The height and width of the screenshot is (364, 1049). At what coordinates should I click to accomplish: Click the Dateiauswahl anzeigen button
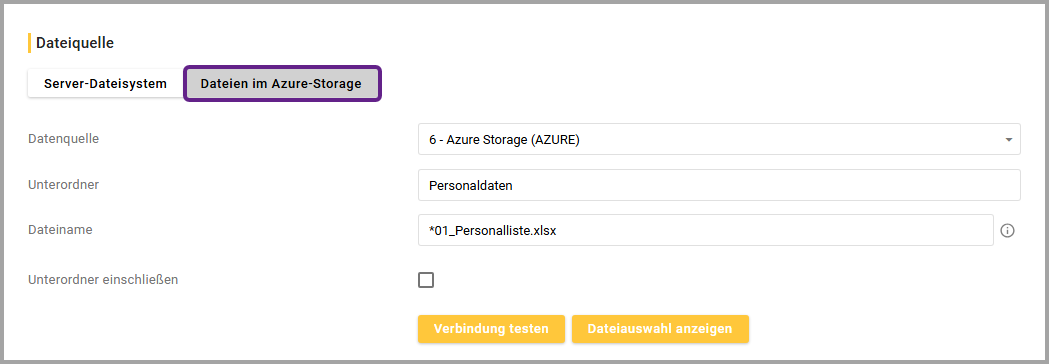[660, 329]
